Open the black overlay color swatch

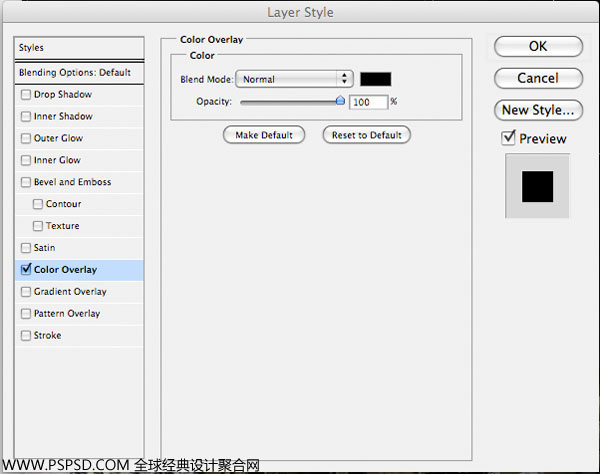376,79
